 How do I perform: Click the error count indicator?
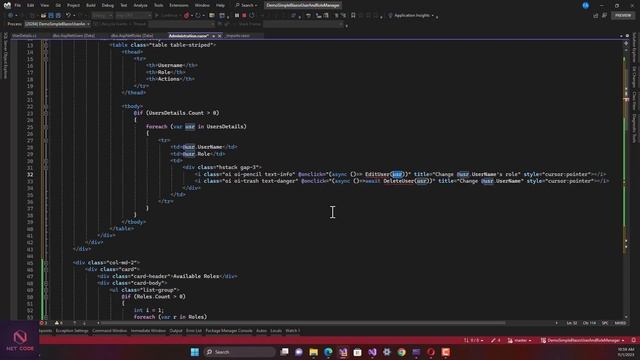click(x=43, y=323)
